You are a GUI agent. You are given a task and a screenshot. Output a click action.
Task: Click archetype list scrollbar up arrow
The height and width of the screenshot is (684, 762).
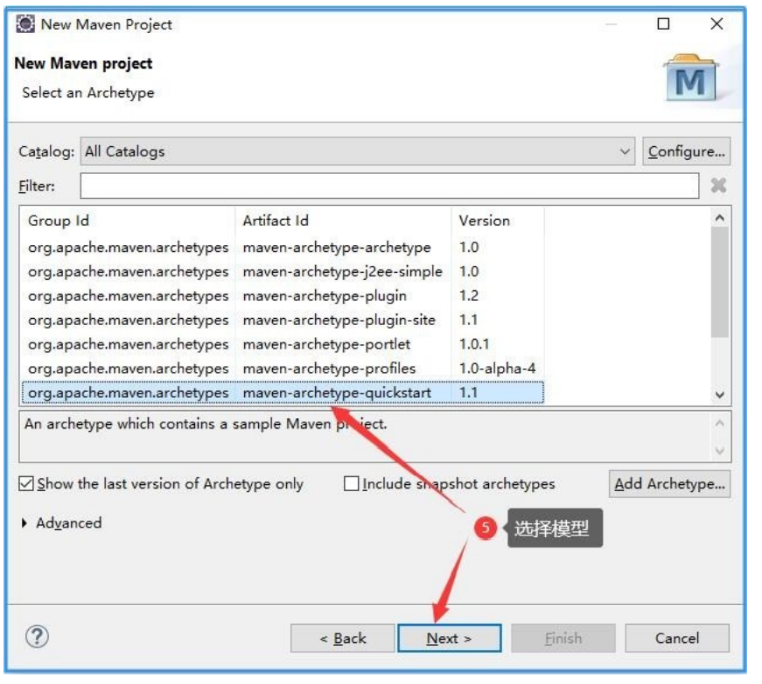pyautogui.click(x=720, y=218)
